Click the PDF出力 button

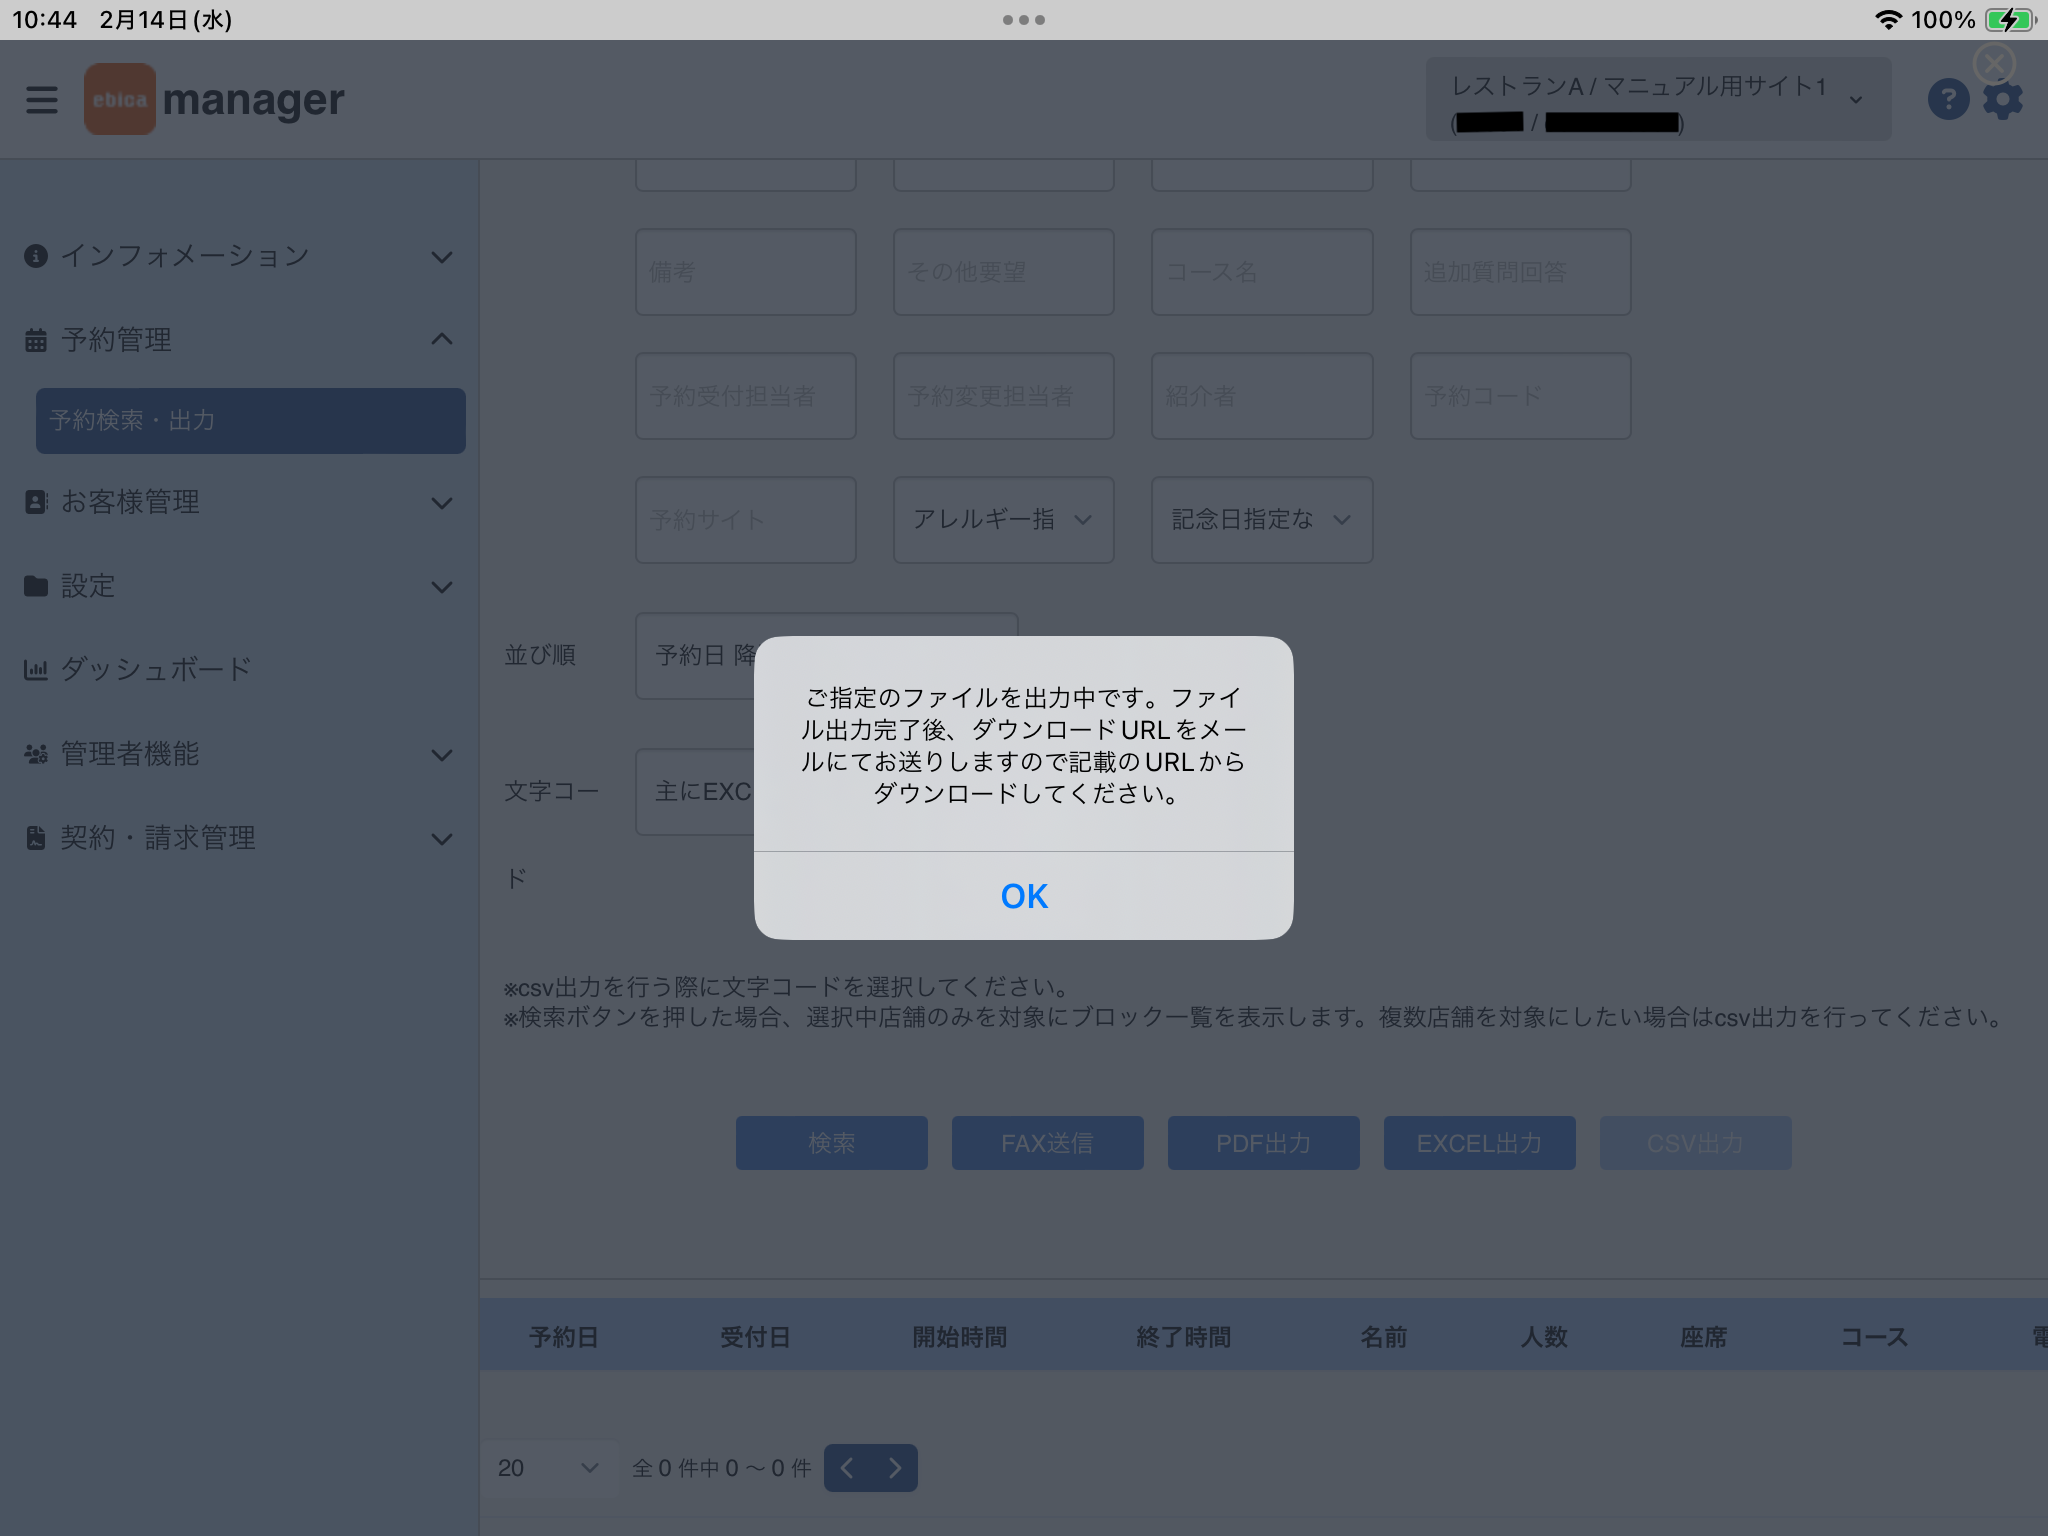[1264, 1143]
